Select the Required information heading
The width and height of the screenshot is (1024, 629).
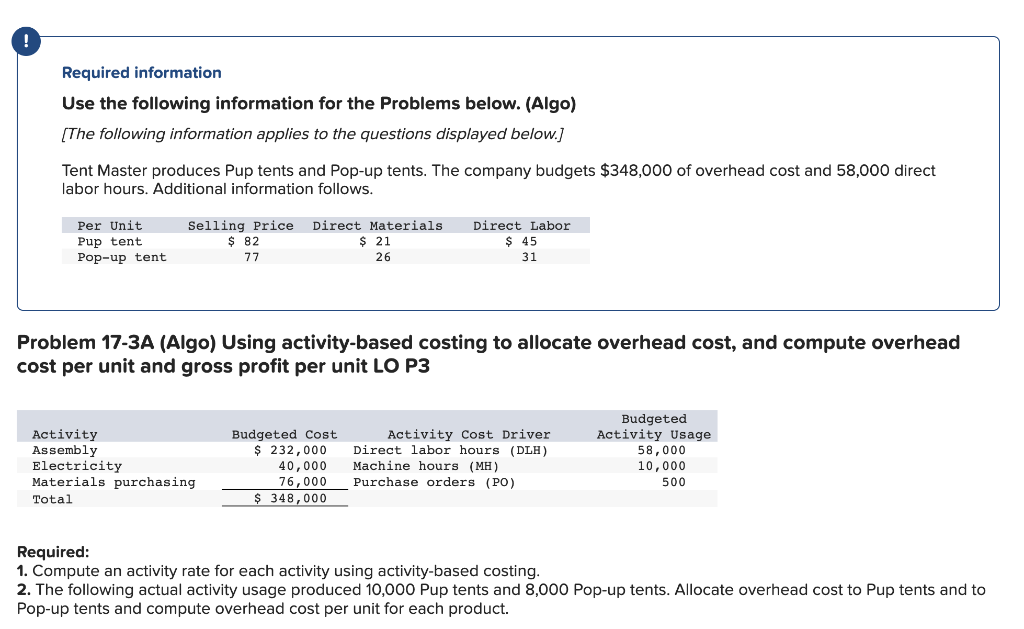[141, 72]
